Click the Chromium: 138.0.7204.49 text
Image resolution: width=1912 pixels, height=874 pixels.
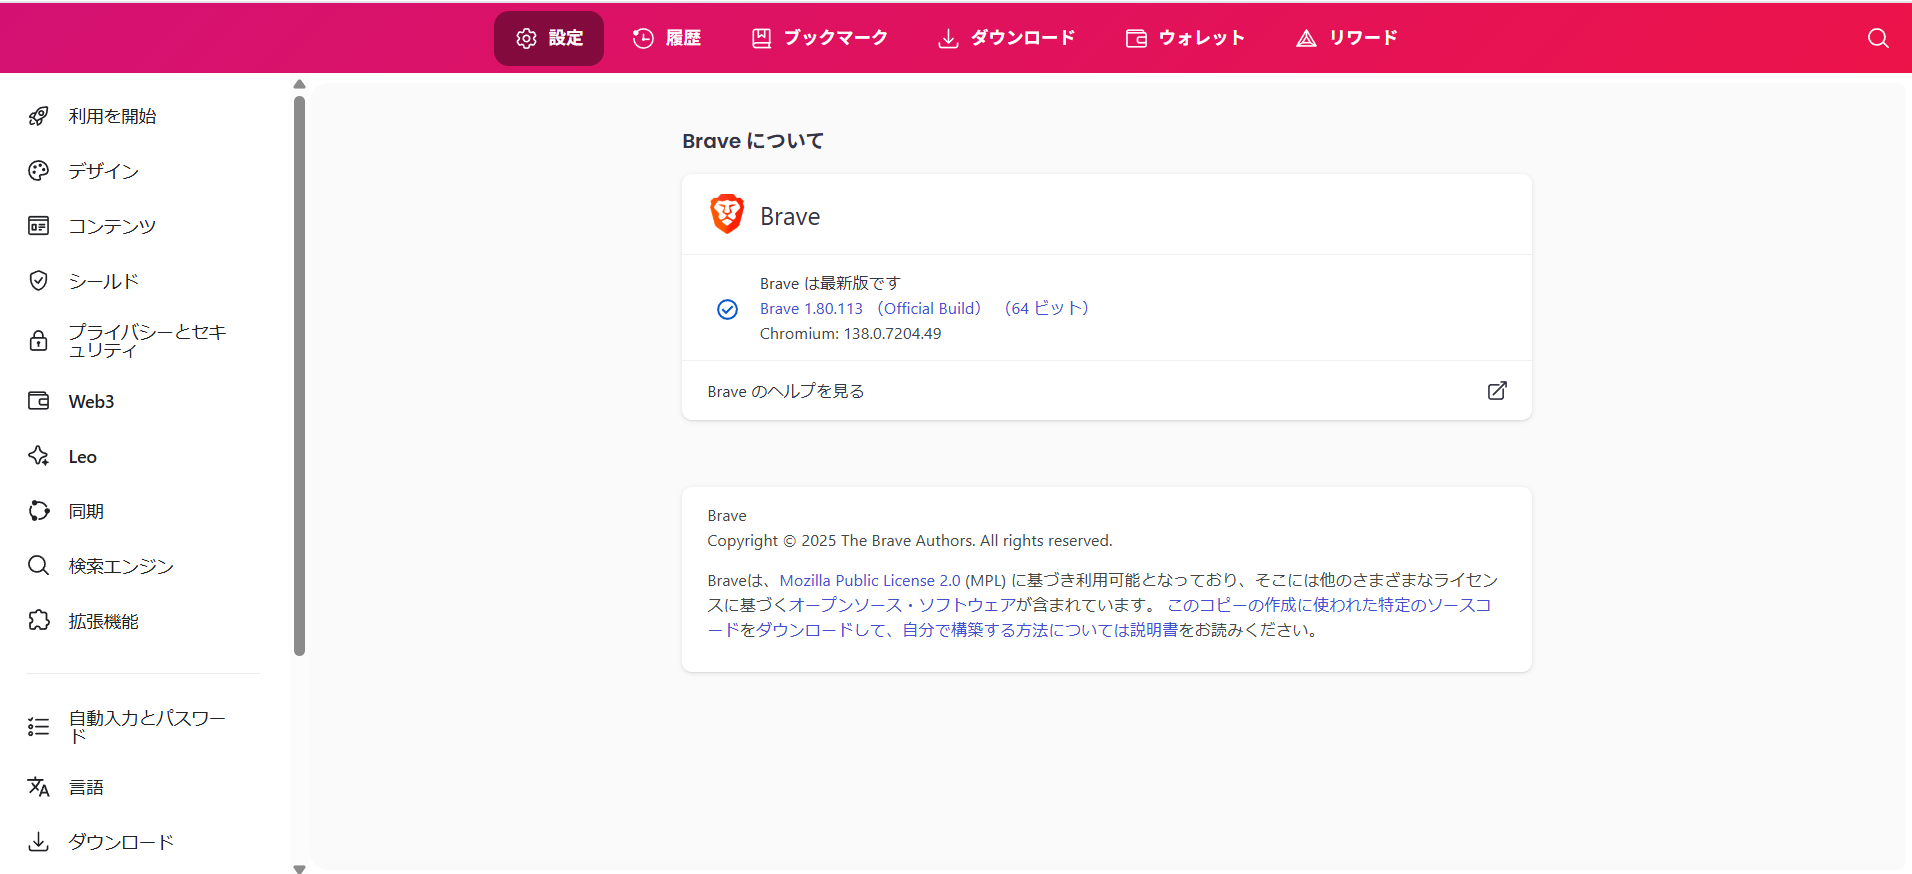(850, 334)
